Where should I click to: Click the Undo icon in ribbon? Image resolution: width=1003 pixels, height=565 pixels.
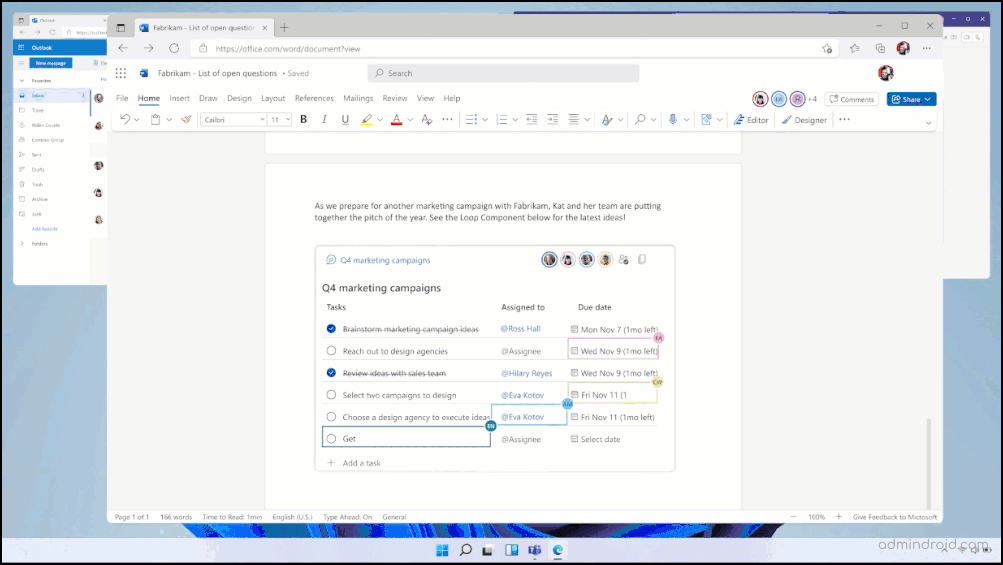pos(125,119)
